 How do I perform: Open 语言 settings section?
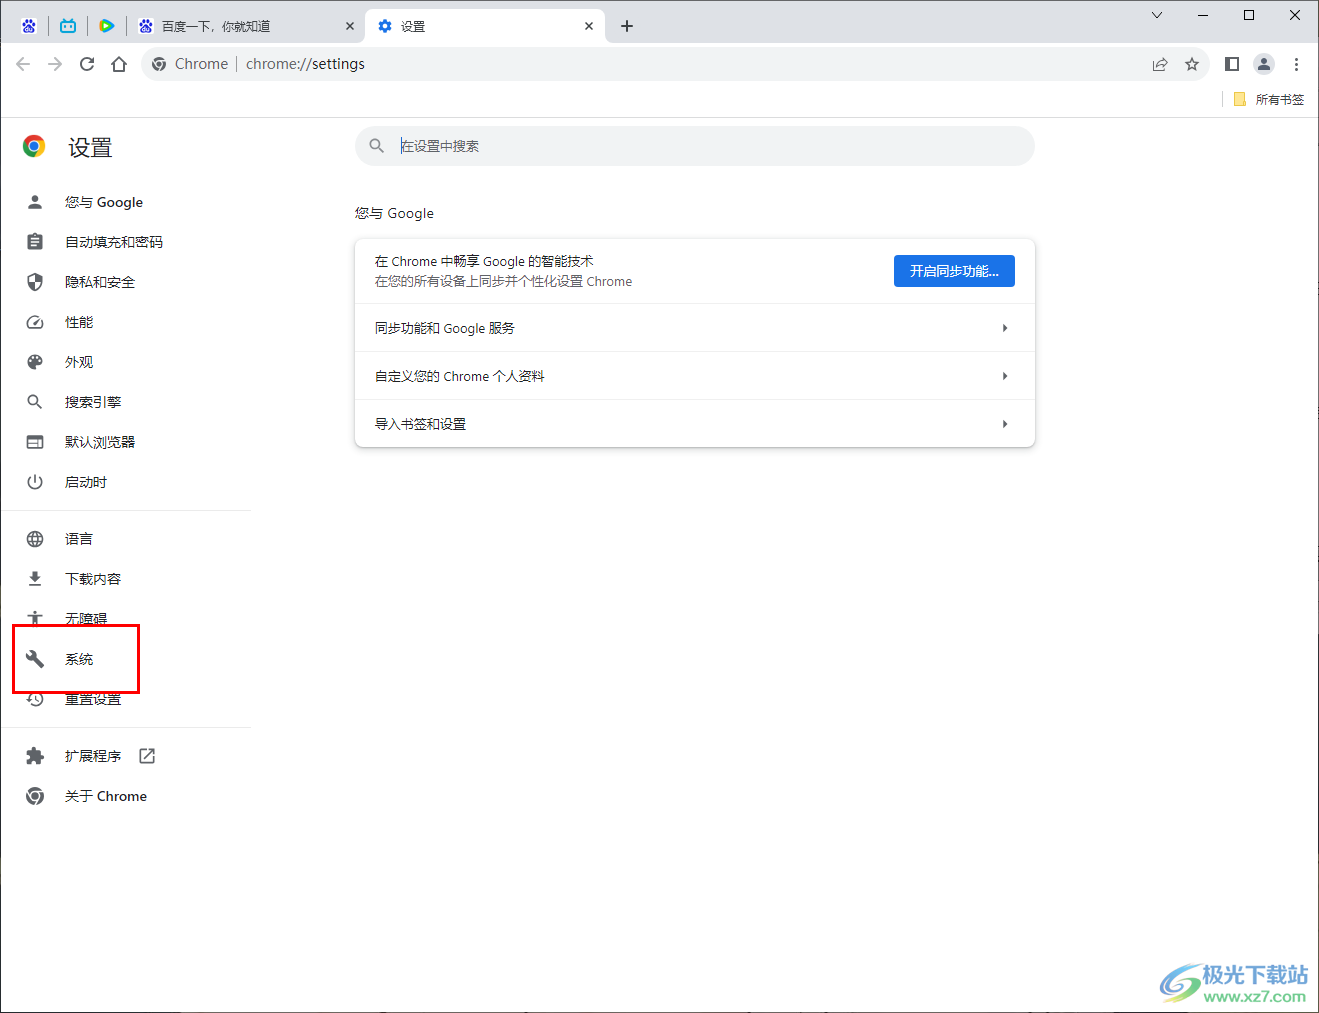point(79,539)
